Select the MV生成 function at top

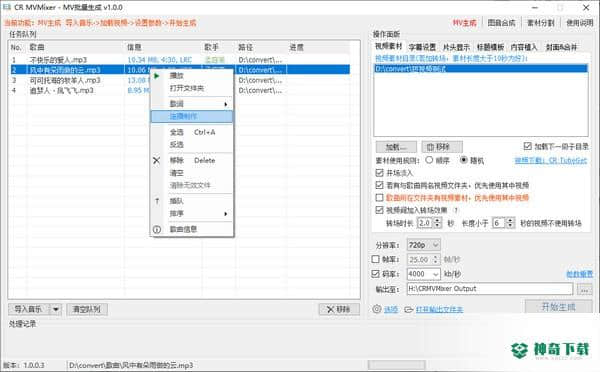(464, 23)
